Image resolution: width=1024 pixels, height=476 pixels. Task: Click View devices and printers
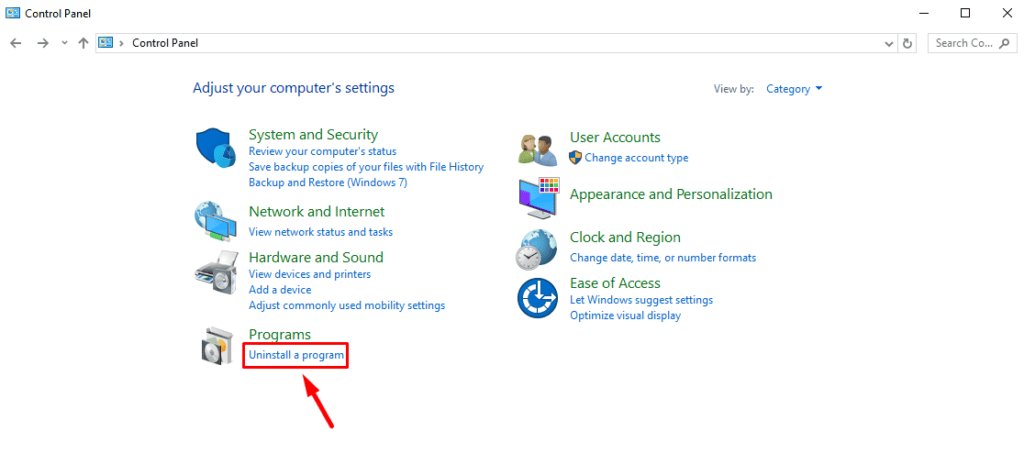[x=310, y=274]
